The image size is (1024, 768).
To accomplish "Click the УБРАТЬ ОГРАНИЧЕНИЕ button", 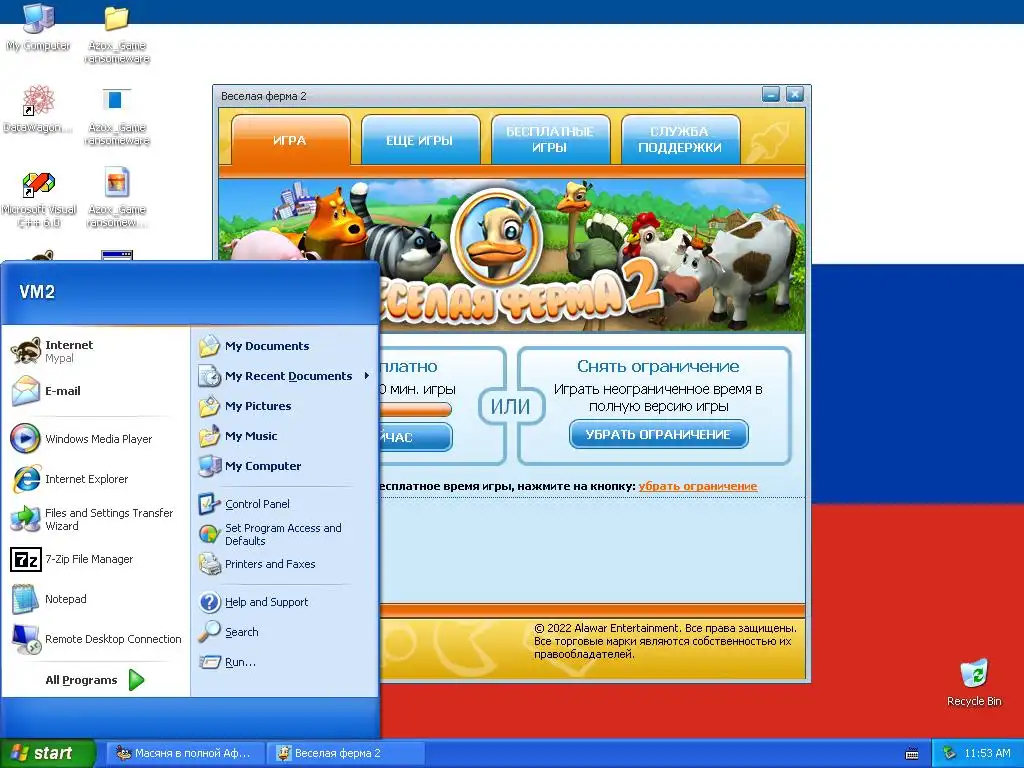I will [658, 434].
